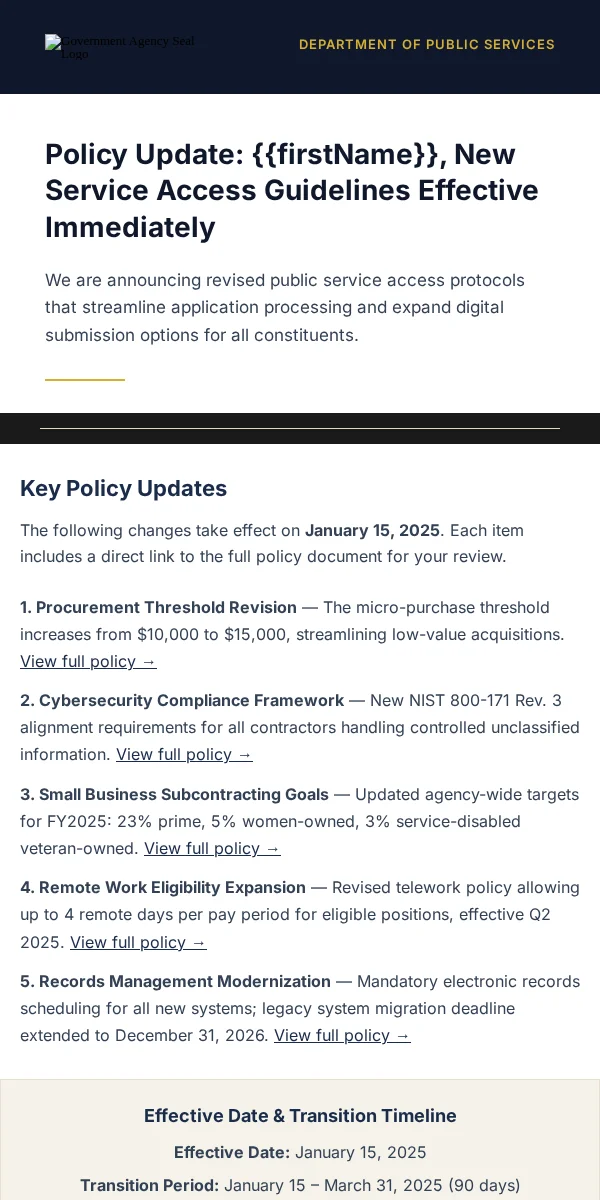Click the Small Business Subcontracting Goals title
The width and height of the screenshot is (600, 1200).
tap(174, 795)
